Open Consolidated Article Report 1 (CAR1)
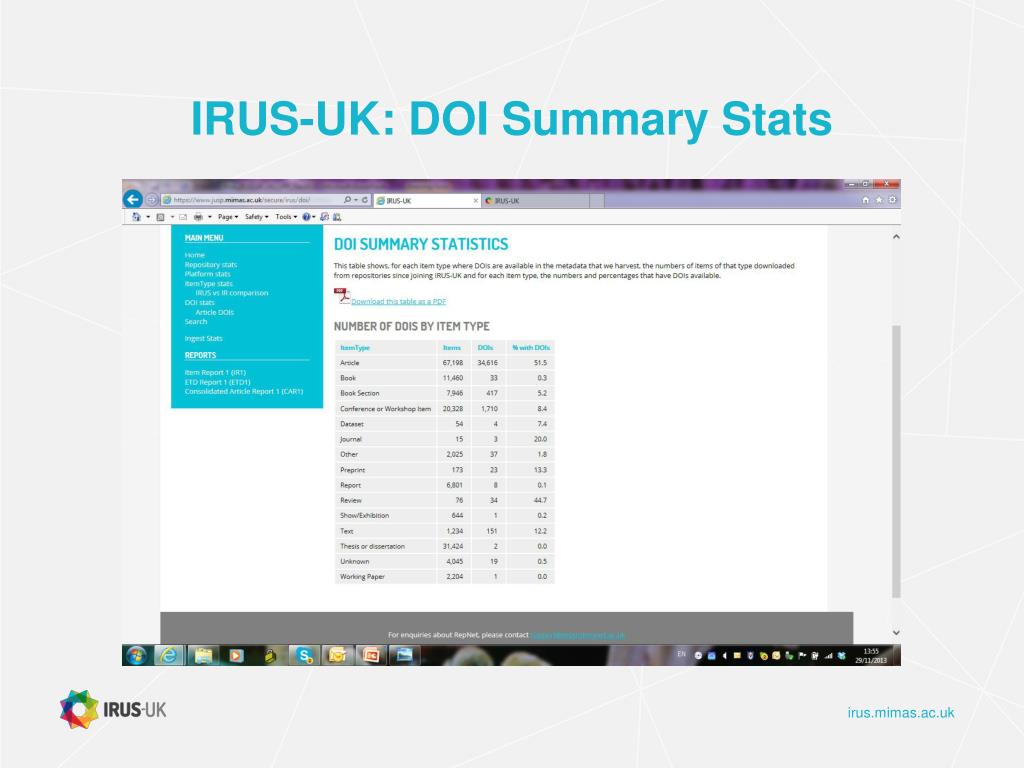The width and height of the screenshot is (1024, 768). [x=244, y=391]
